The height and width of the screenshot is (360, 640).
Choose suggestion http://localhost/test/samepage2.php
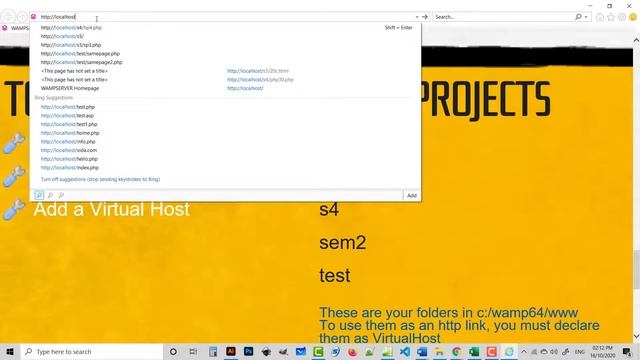[x=81, y=62]
